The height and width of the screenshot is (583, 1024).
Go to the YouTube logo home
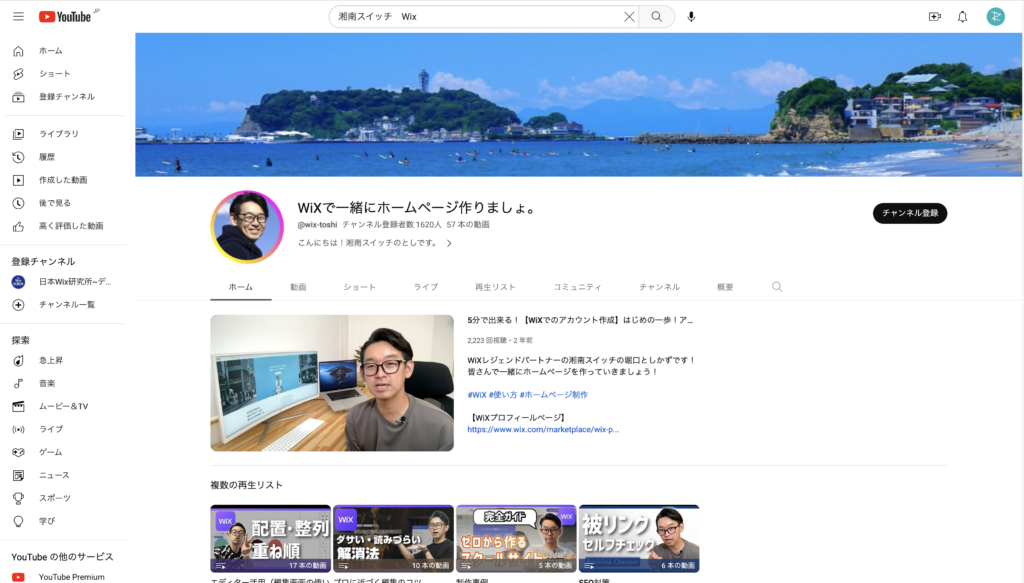point(65,16)
